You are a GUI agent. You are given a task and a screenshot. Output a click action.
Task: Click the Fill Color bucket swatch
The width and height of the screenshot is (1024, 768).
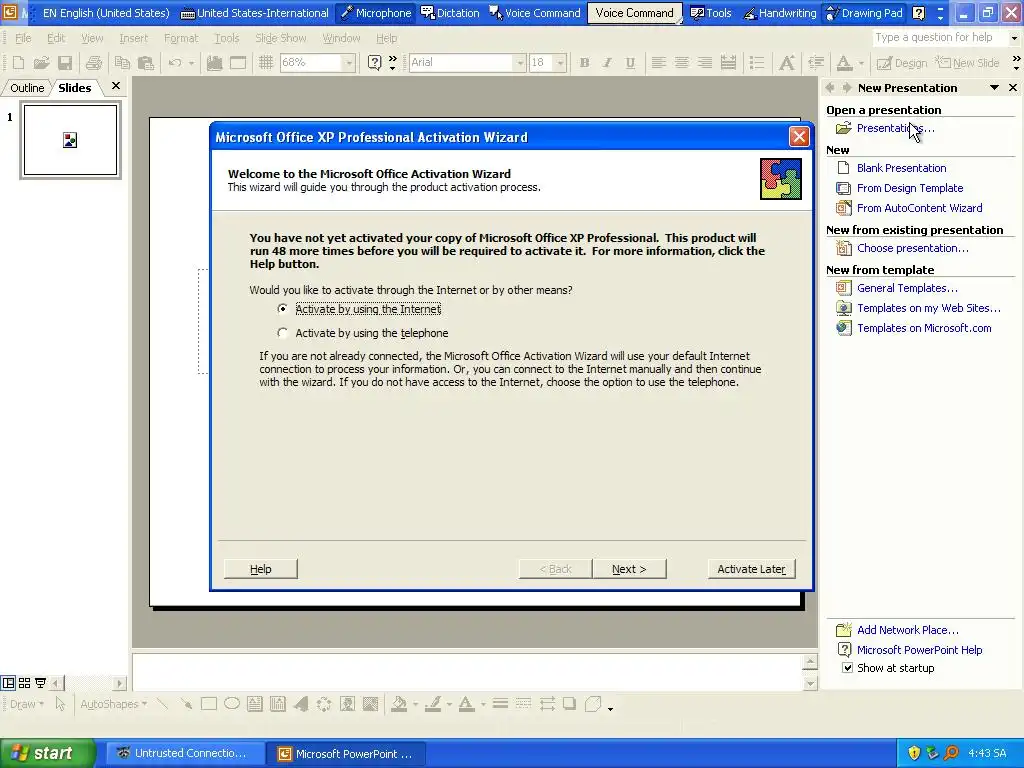[x=399, y=704]
